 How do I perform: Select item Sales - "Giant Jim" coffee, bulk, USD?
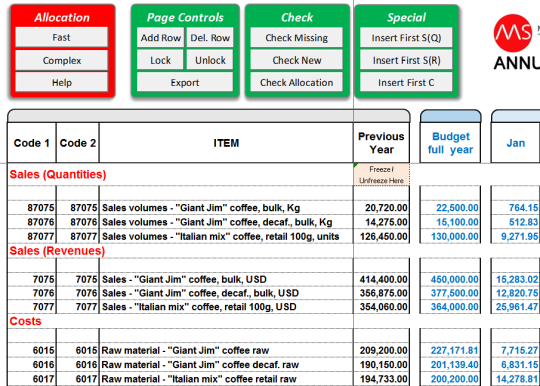(x=226, y=279)
